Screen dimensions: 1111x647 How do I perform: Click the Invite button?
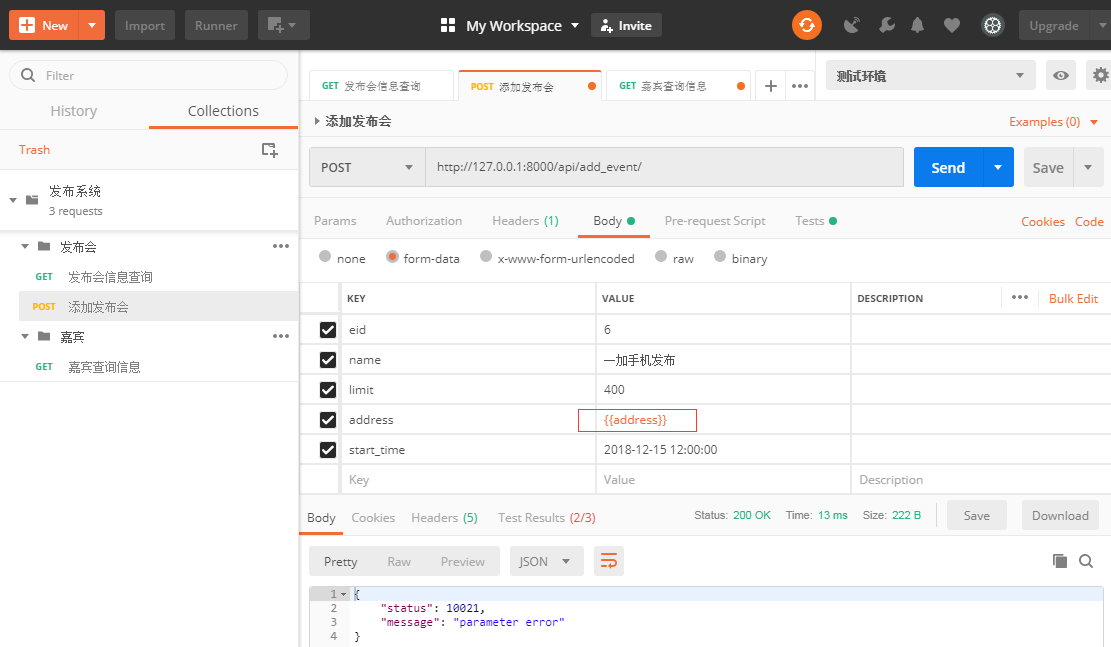(626, 26)
